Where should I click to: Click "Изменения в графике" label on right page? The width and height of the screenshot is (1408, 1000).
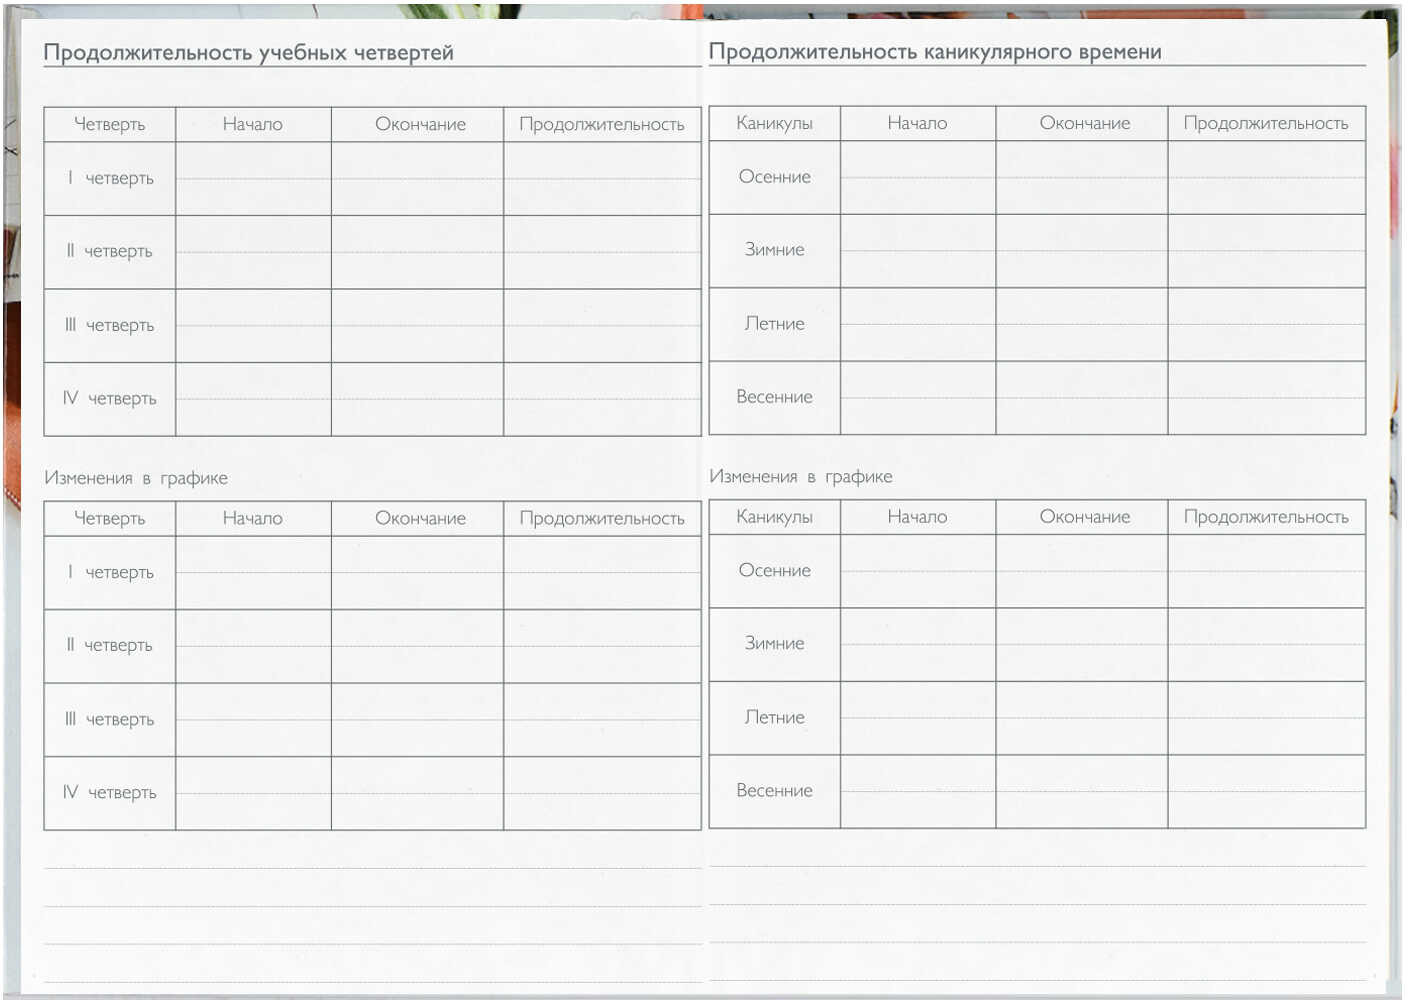[x=800, y=477]
